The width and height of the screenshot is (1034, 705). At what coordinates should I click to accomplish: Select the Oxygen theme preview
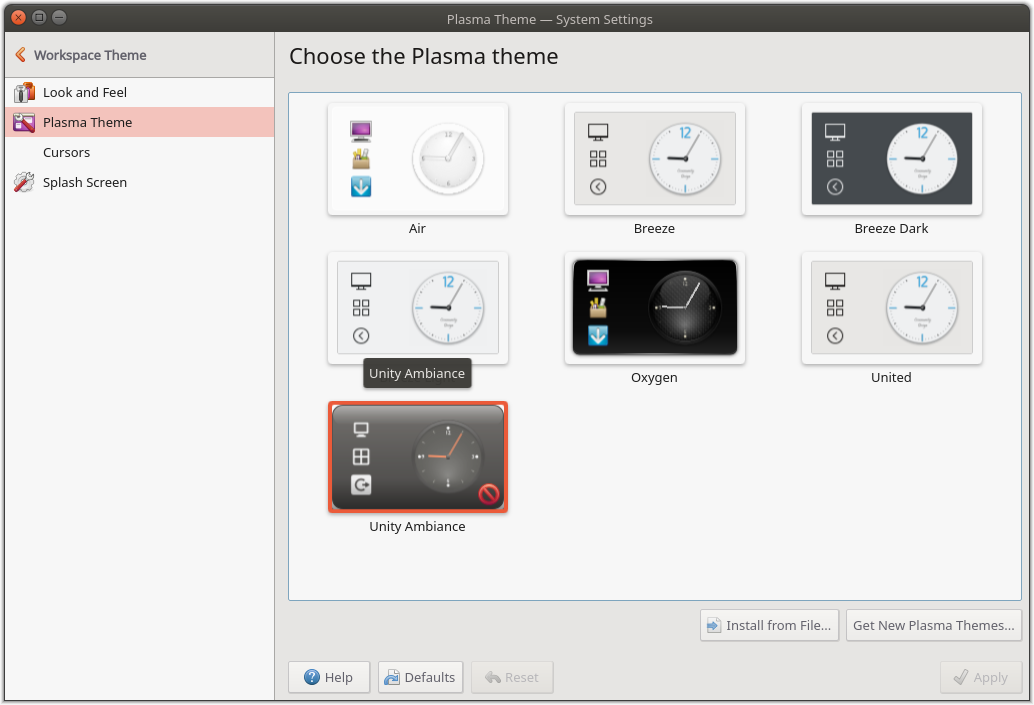pyautogui.click(x=654, y=308)
